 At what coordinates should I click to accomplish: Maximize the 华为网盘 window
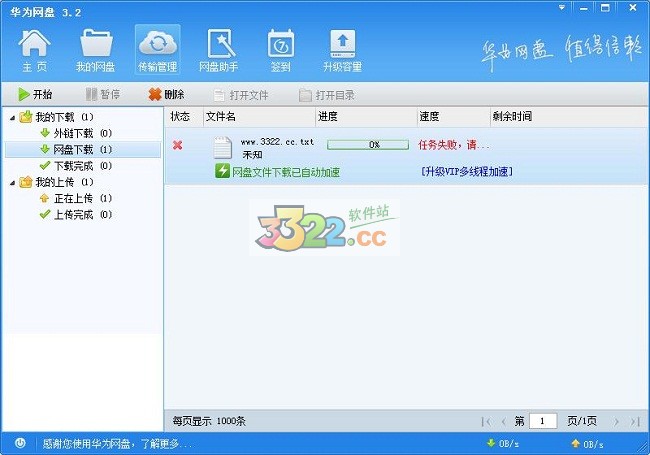tap(605, 7)
